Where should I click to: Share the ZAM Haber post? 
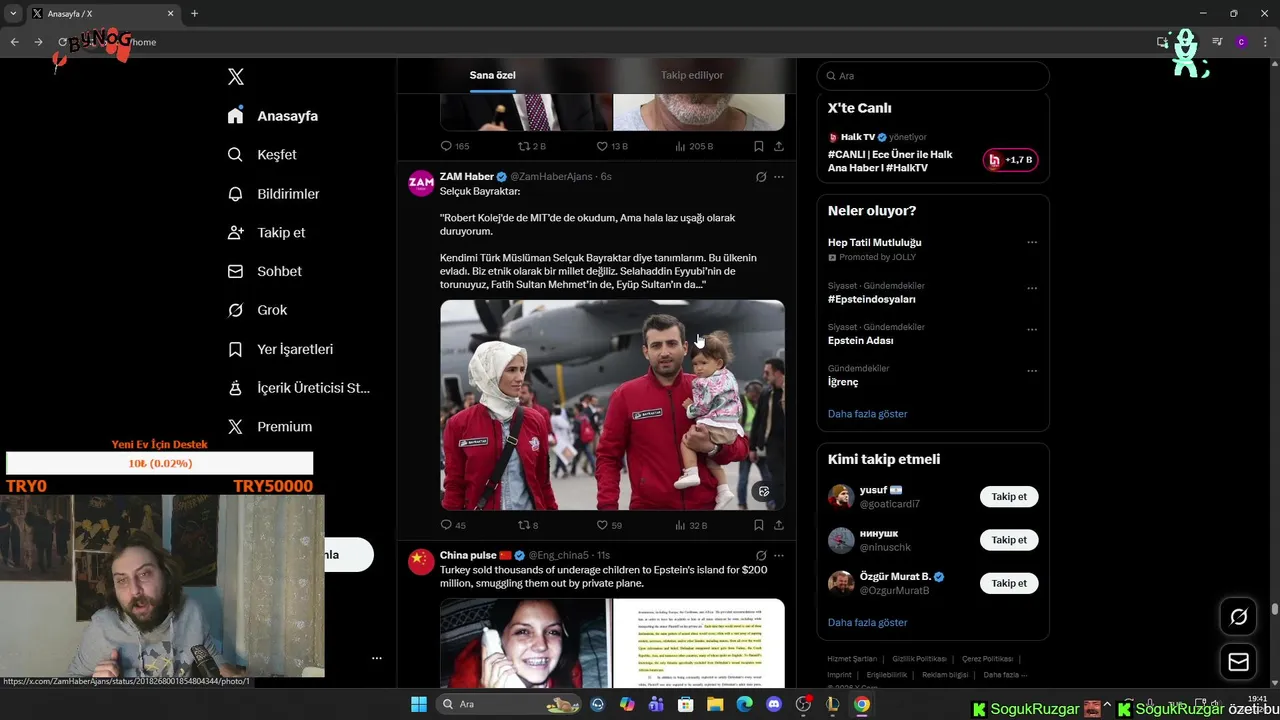tap(779, 525)
